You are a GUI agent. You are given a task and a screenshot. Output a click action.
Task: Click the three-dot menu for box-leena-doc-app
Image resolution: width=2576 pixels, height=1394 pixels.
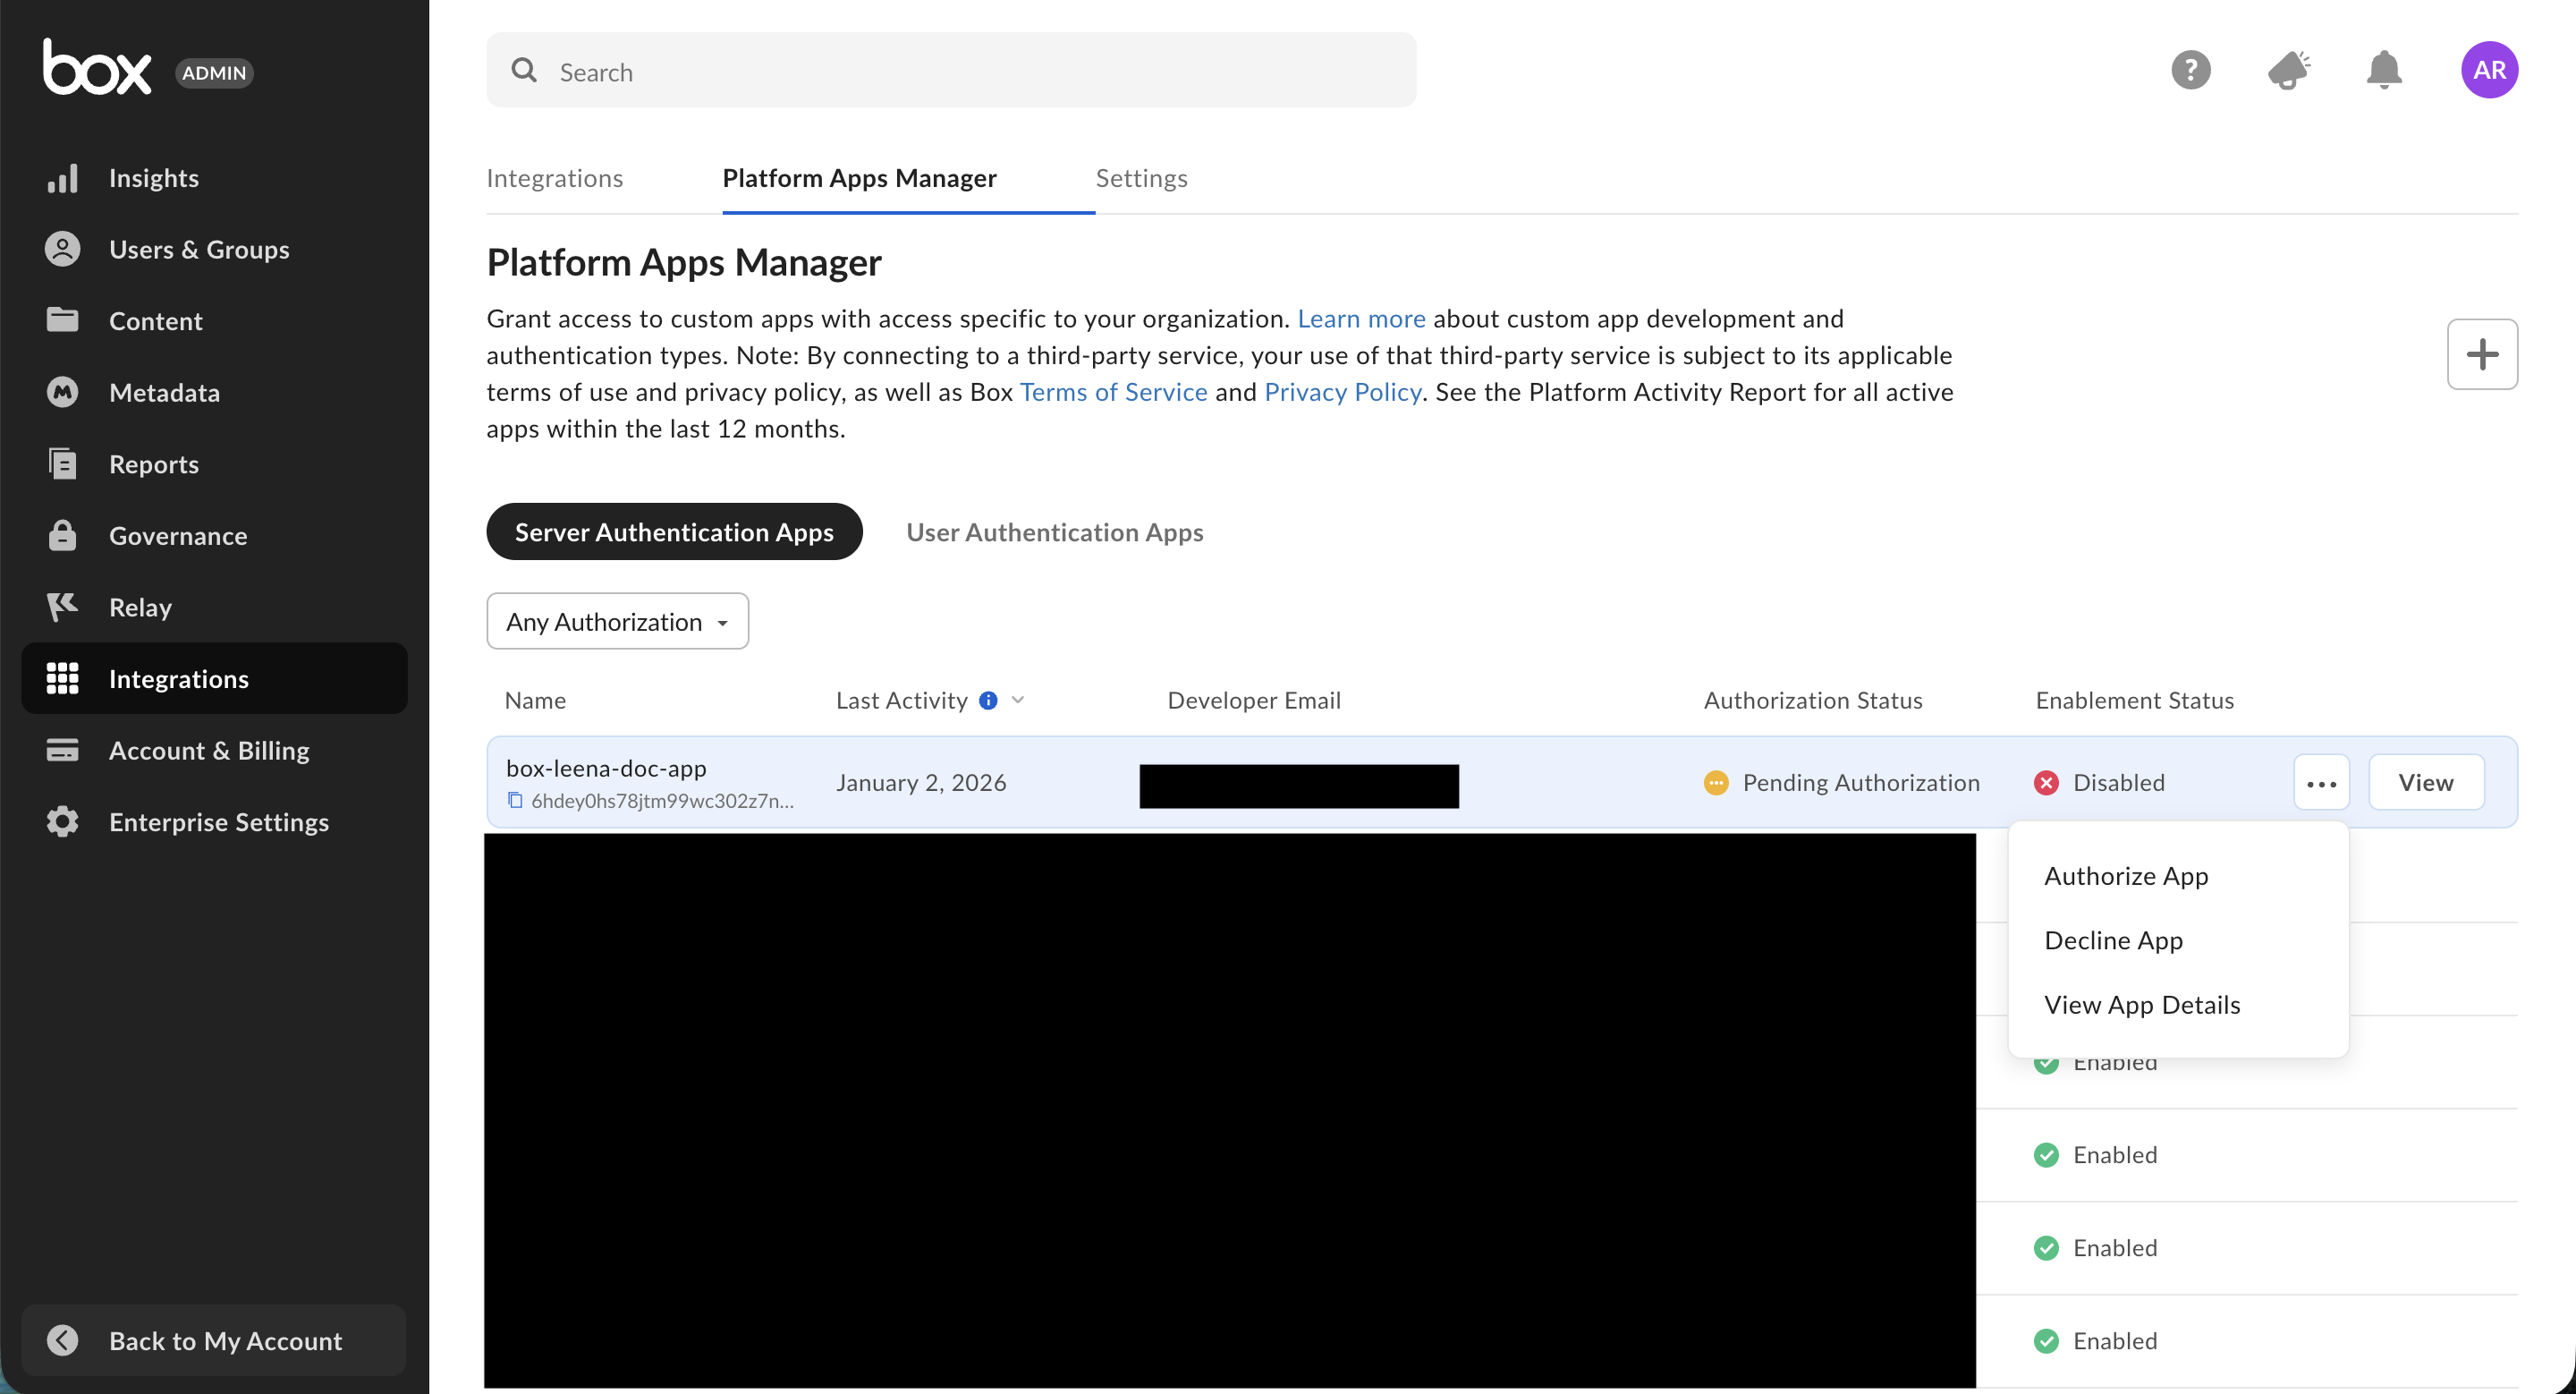pos(2320,783)
